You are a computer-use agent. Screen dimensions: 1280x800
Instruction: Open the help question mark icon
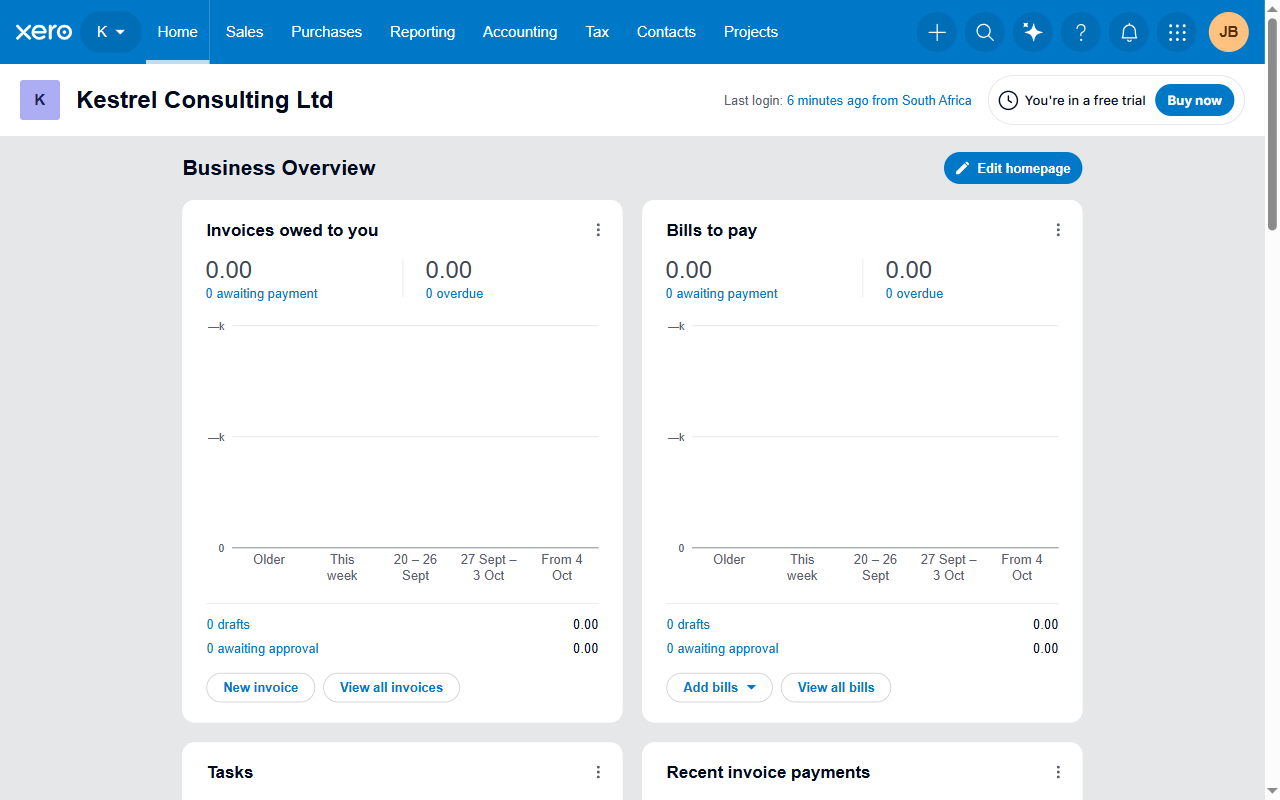(x=1081, y=32)
